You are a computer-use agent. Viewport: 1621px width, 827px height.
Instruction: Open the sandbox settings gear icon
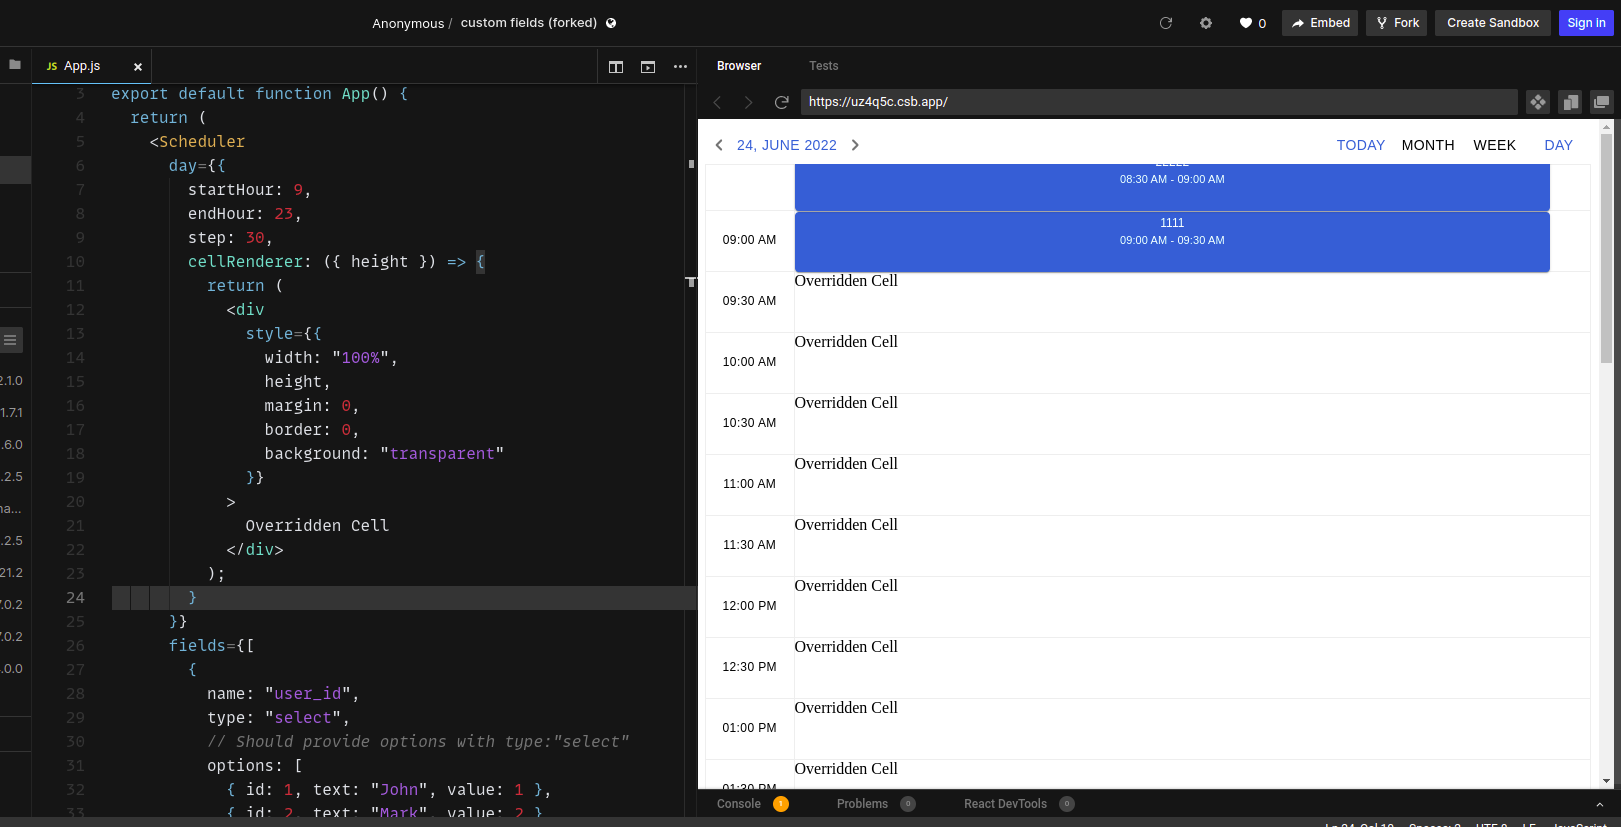click(1206, 23)
